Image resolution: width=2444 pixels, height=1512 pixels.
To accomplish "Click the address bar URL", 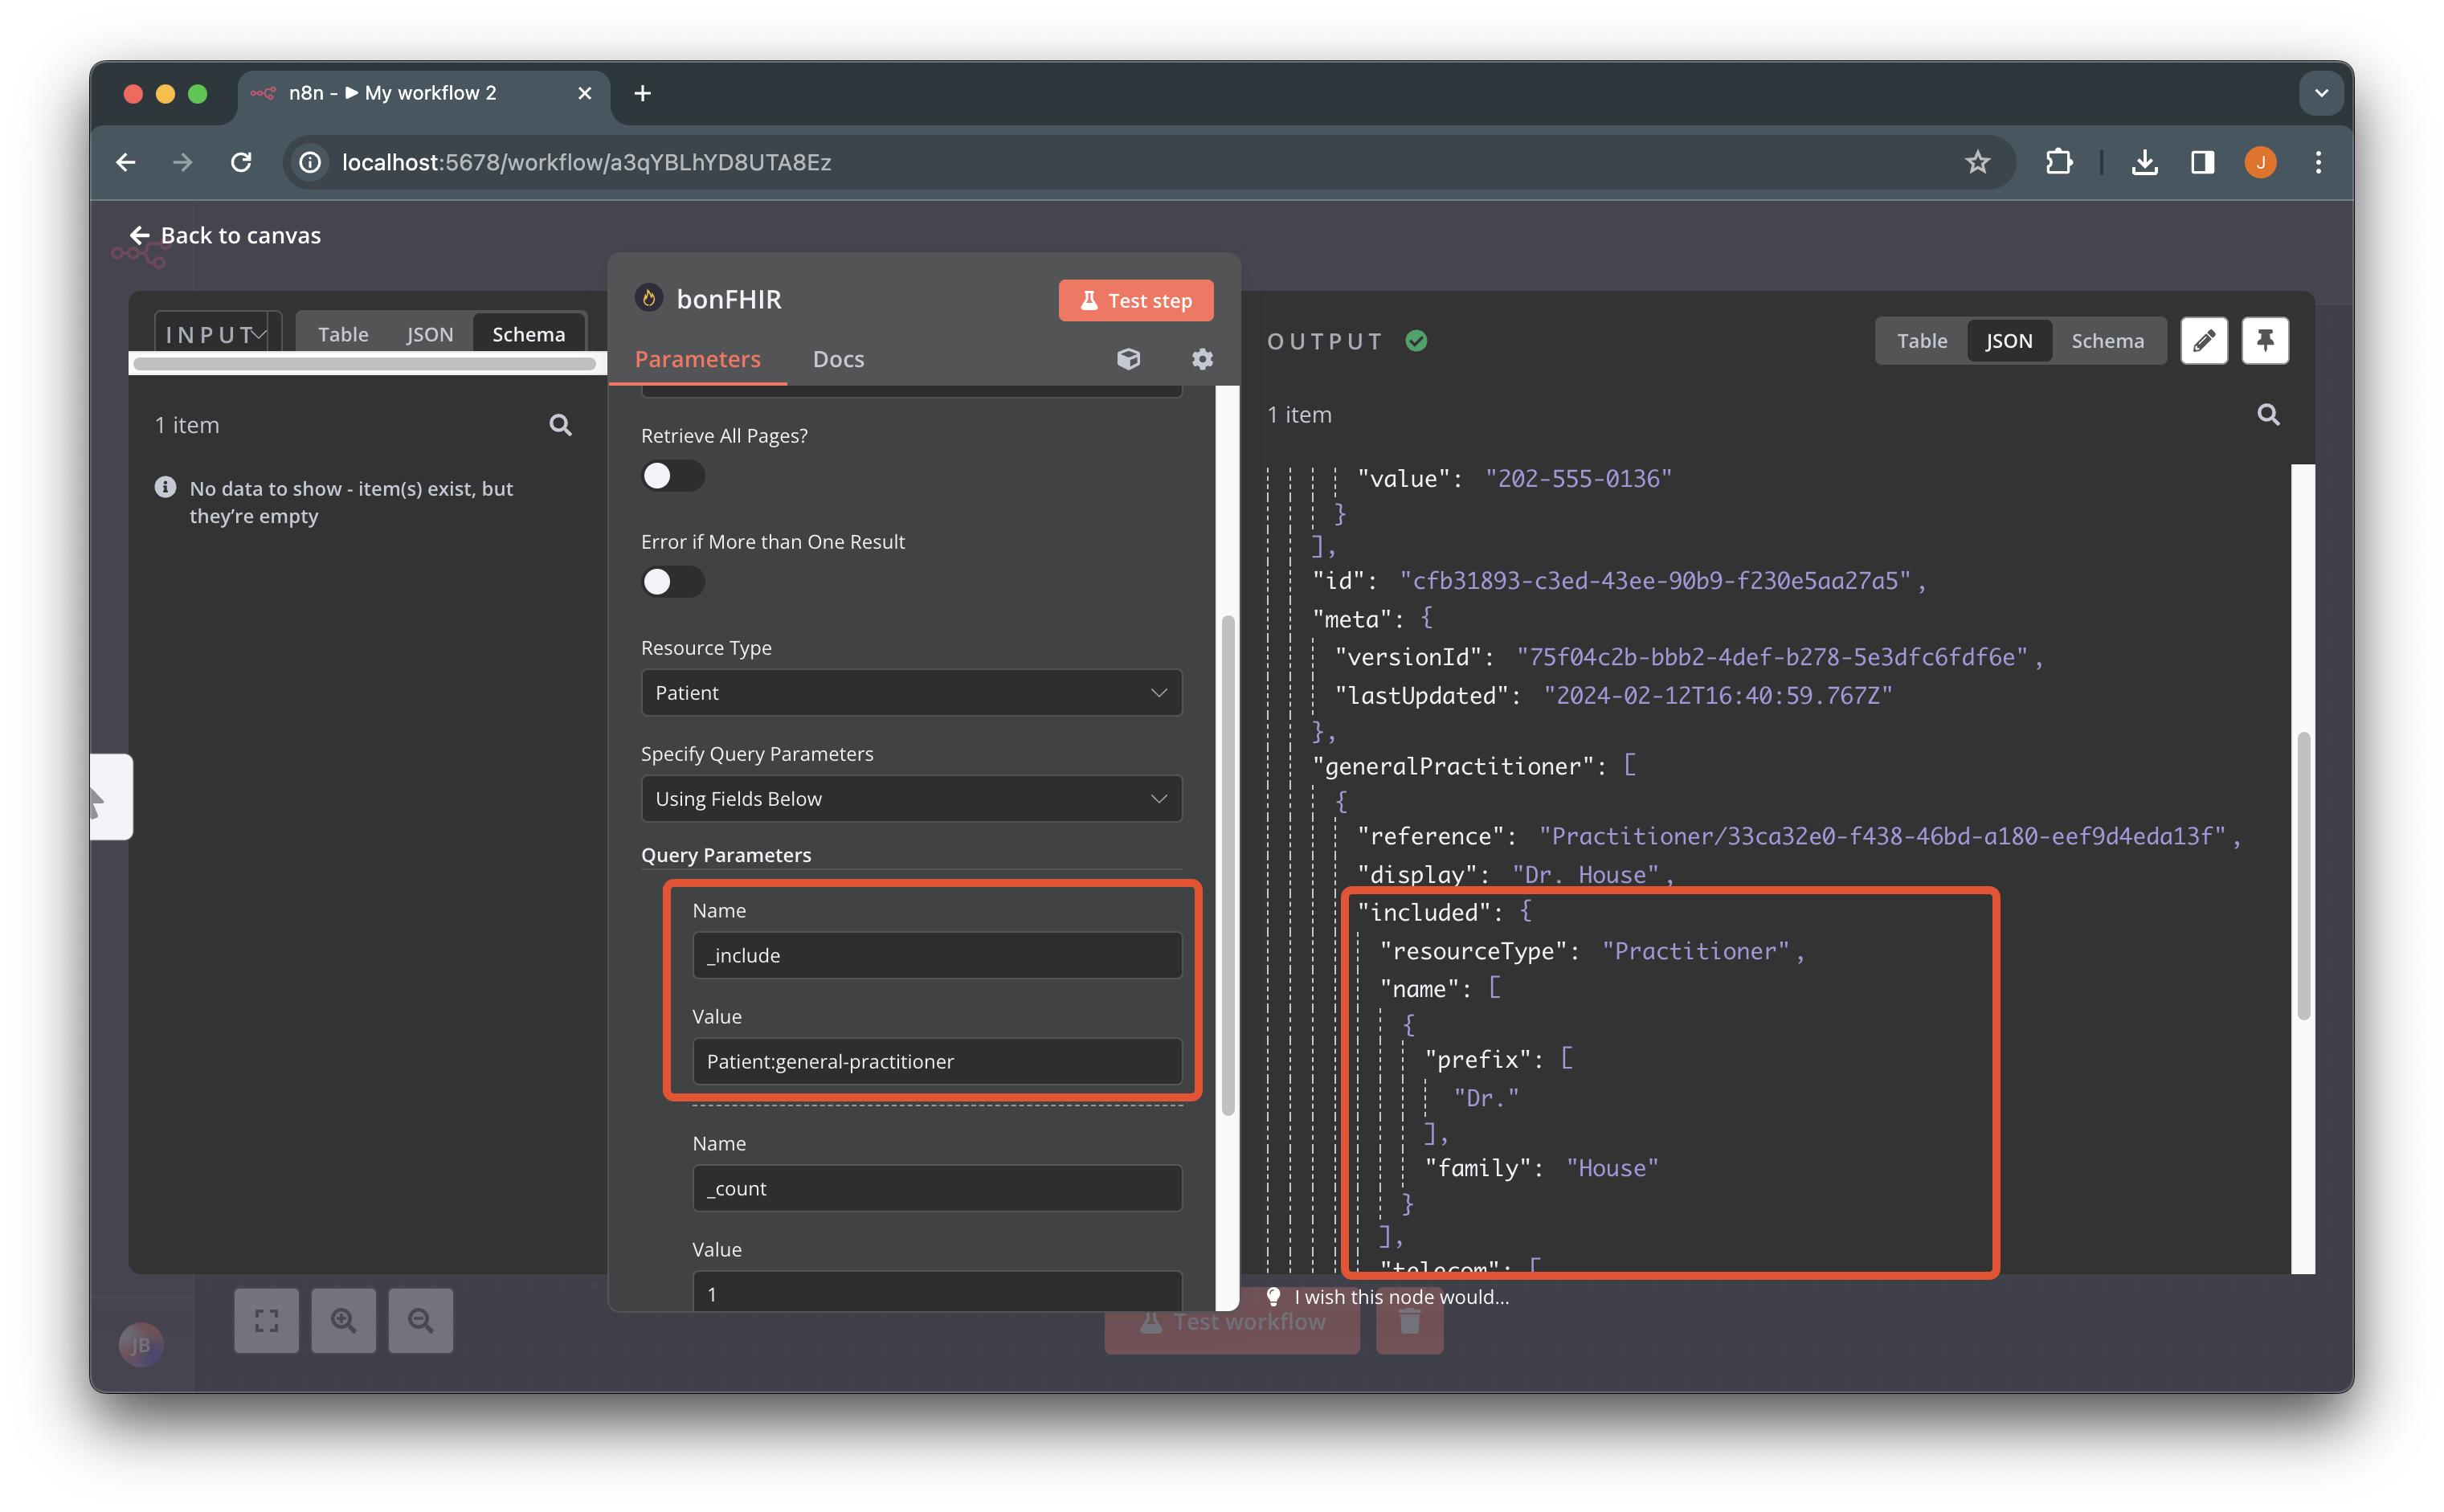I will click(586, 162).
